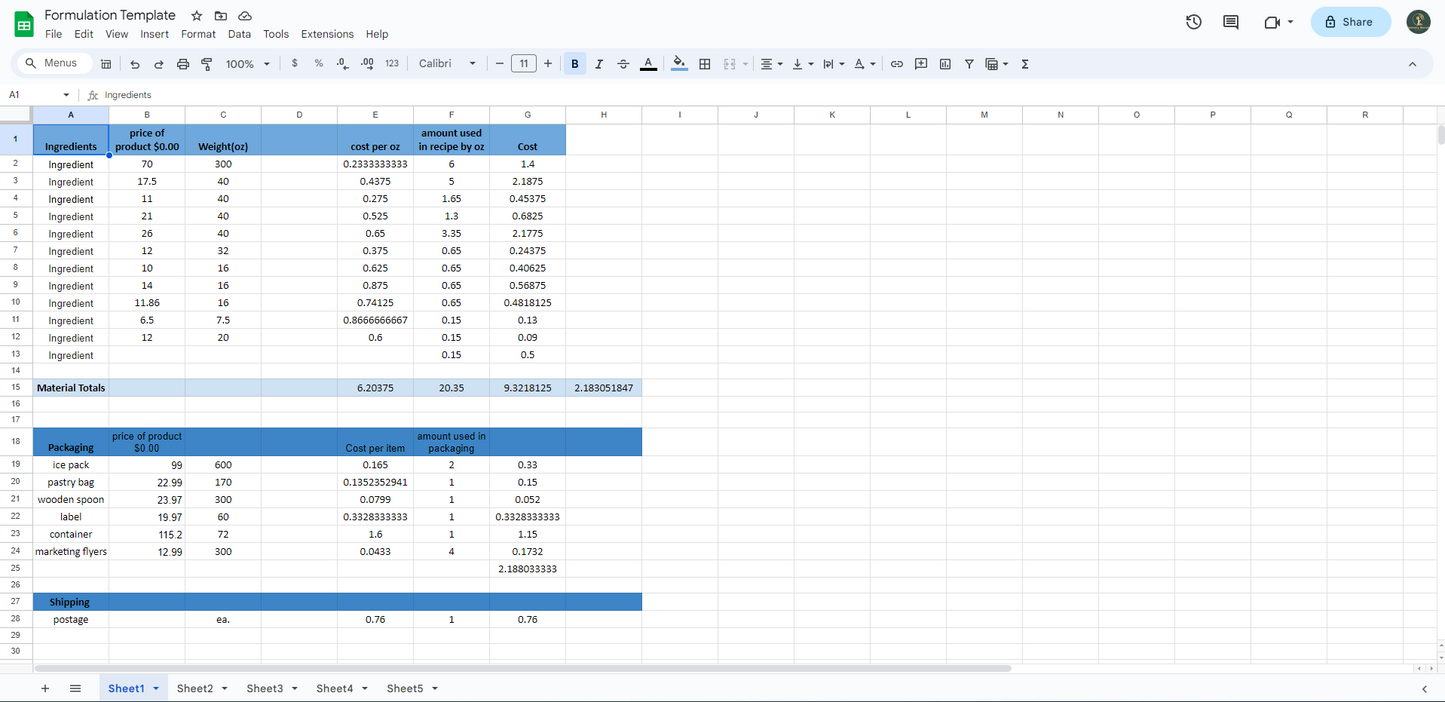Open the Format menu
The height and width of the screenshot is (702, 1445).
point(198,34)
